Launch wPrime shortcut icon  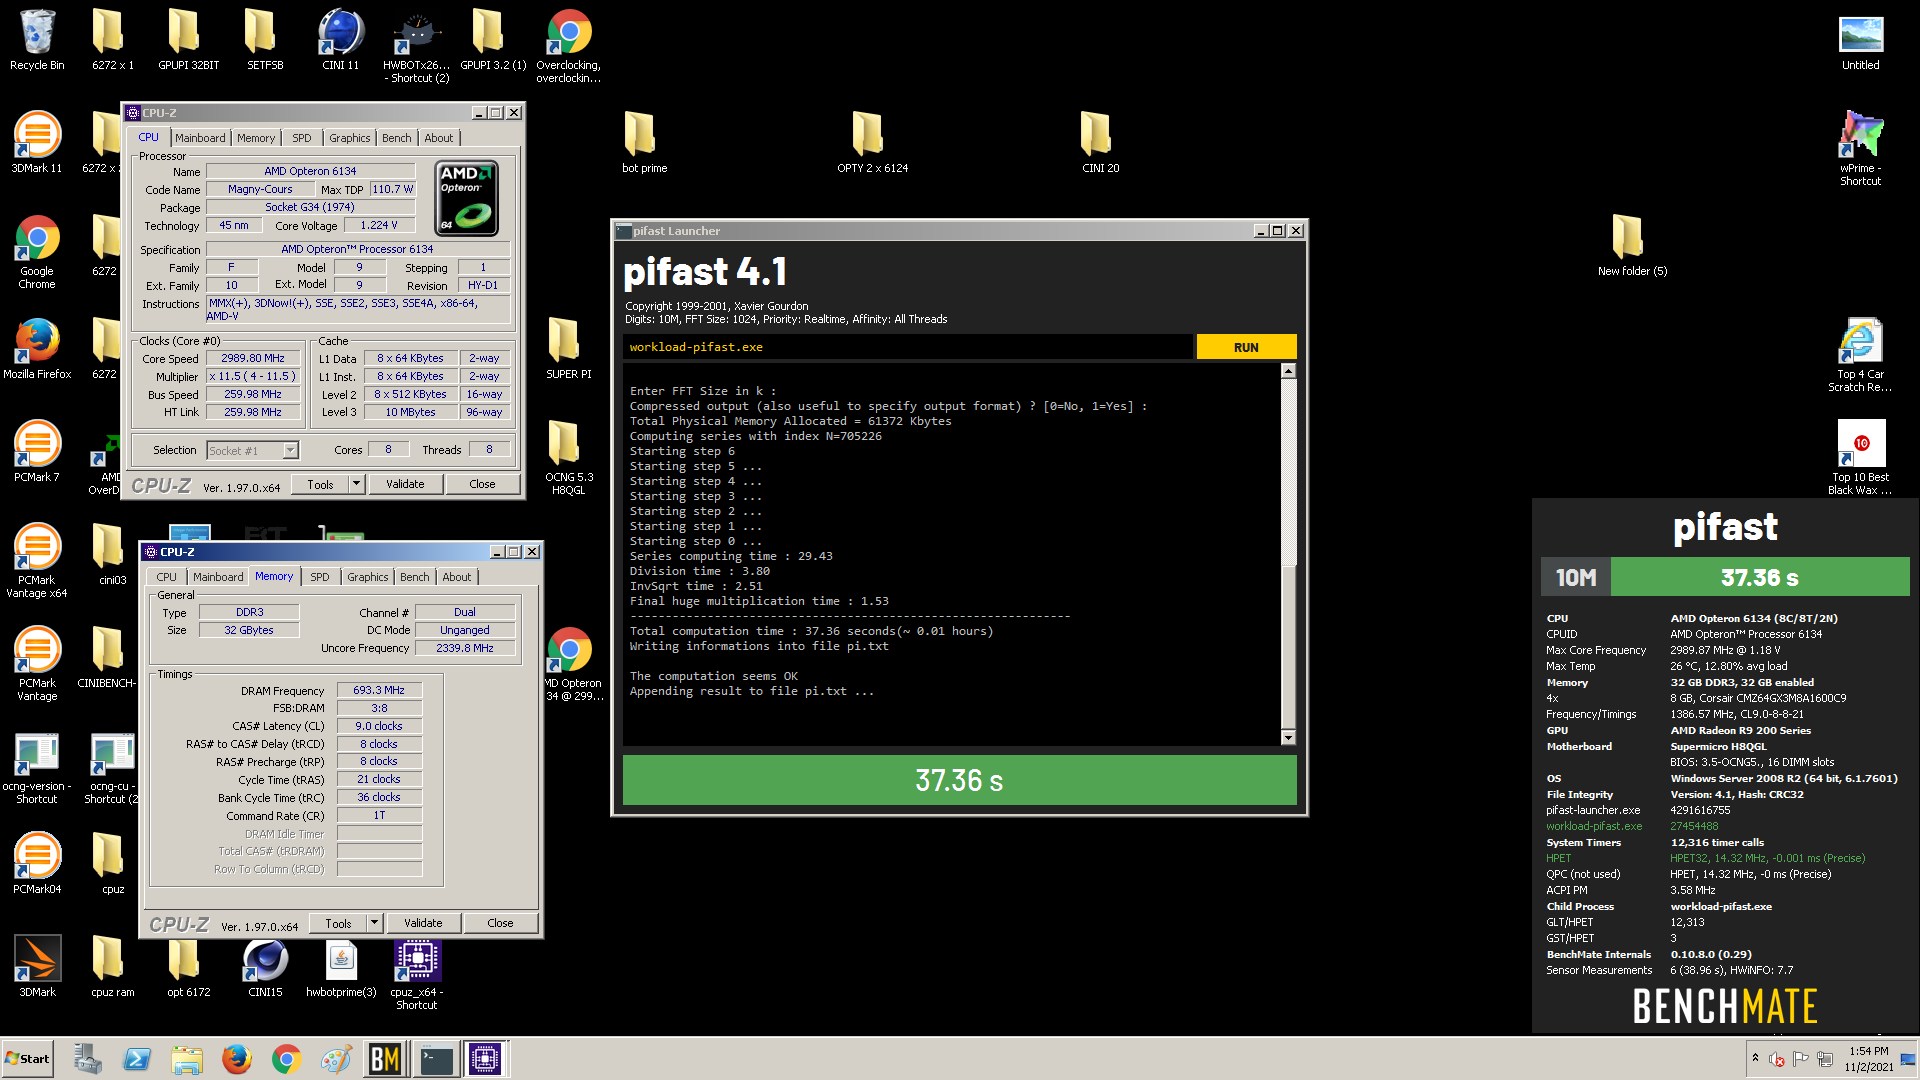1860,148
